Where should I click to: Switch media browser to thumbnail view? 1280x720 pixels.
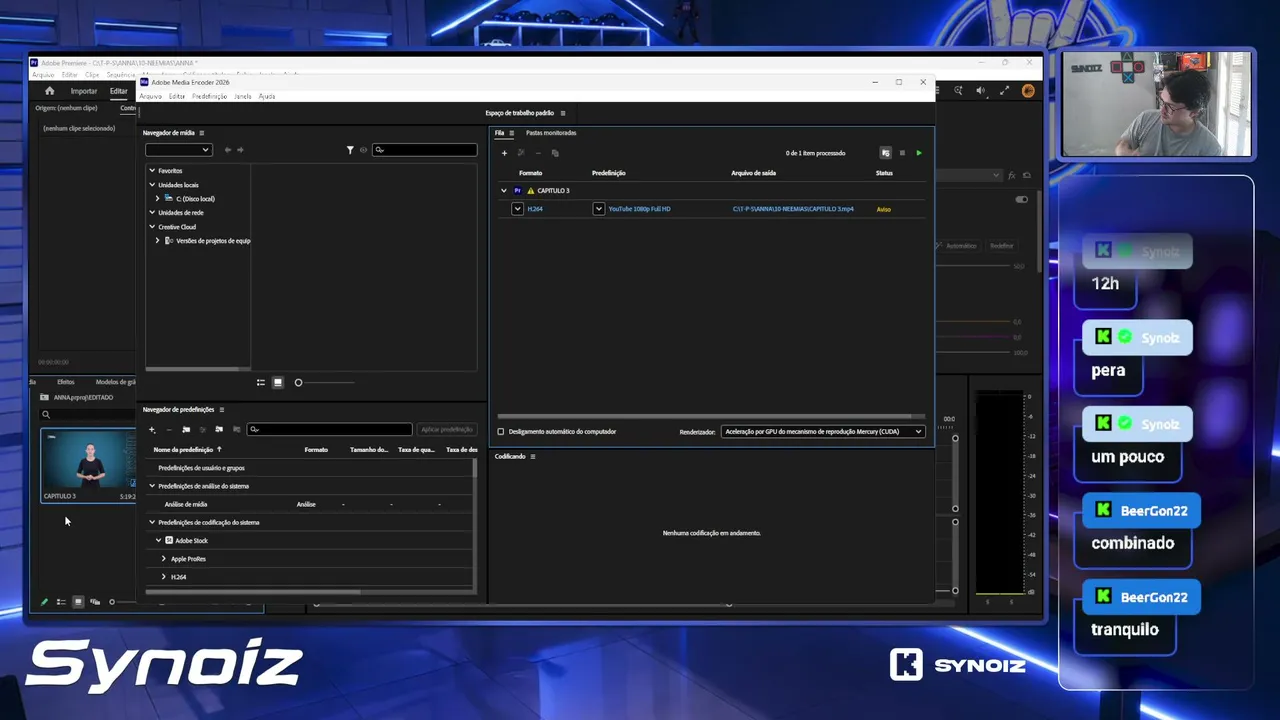278,382
